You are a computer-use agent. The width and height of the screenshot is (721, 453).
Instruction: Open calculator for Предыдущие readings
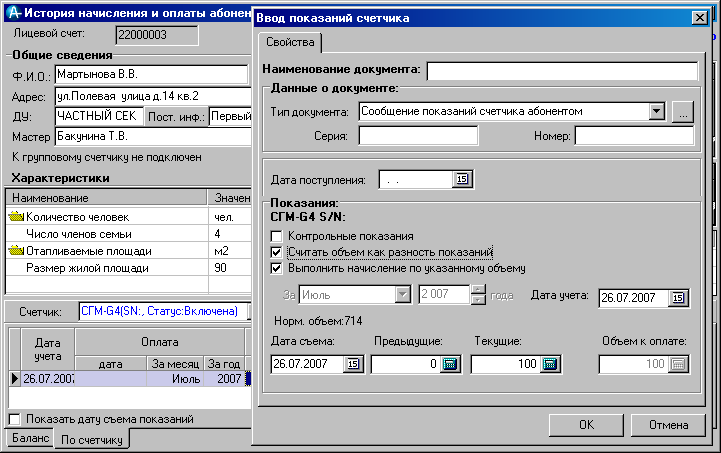click(x=448, y=365)
